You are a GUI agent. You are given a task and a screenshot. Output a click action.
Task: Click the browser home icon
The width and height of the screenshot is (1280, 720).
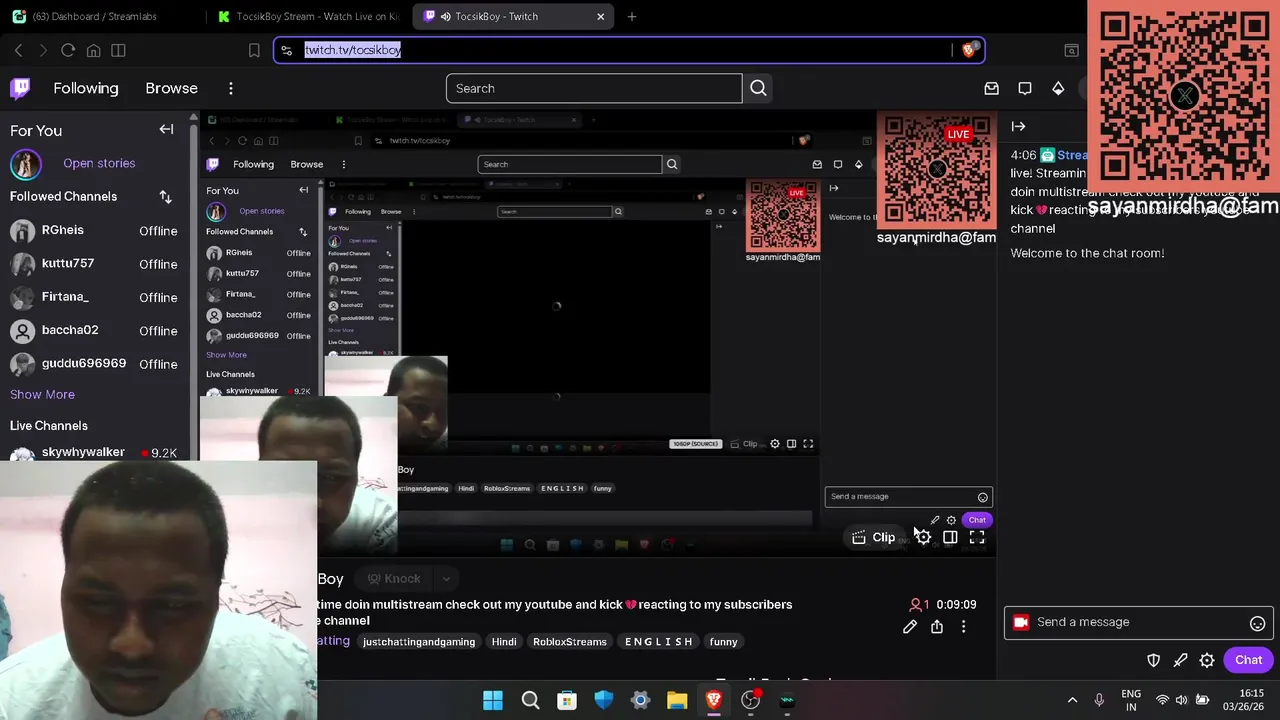click(x=93, y=50)
